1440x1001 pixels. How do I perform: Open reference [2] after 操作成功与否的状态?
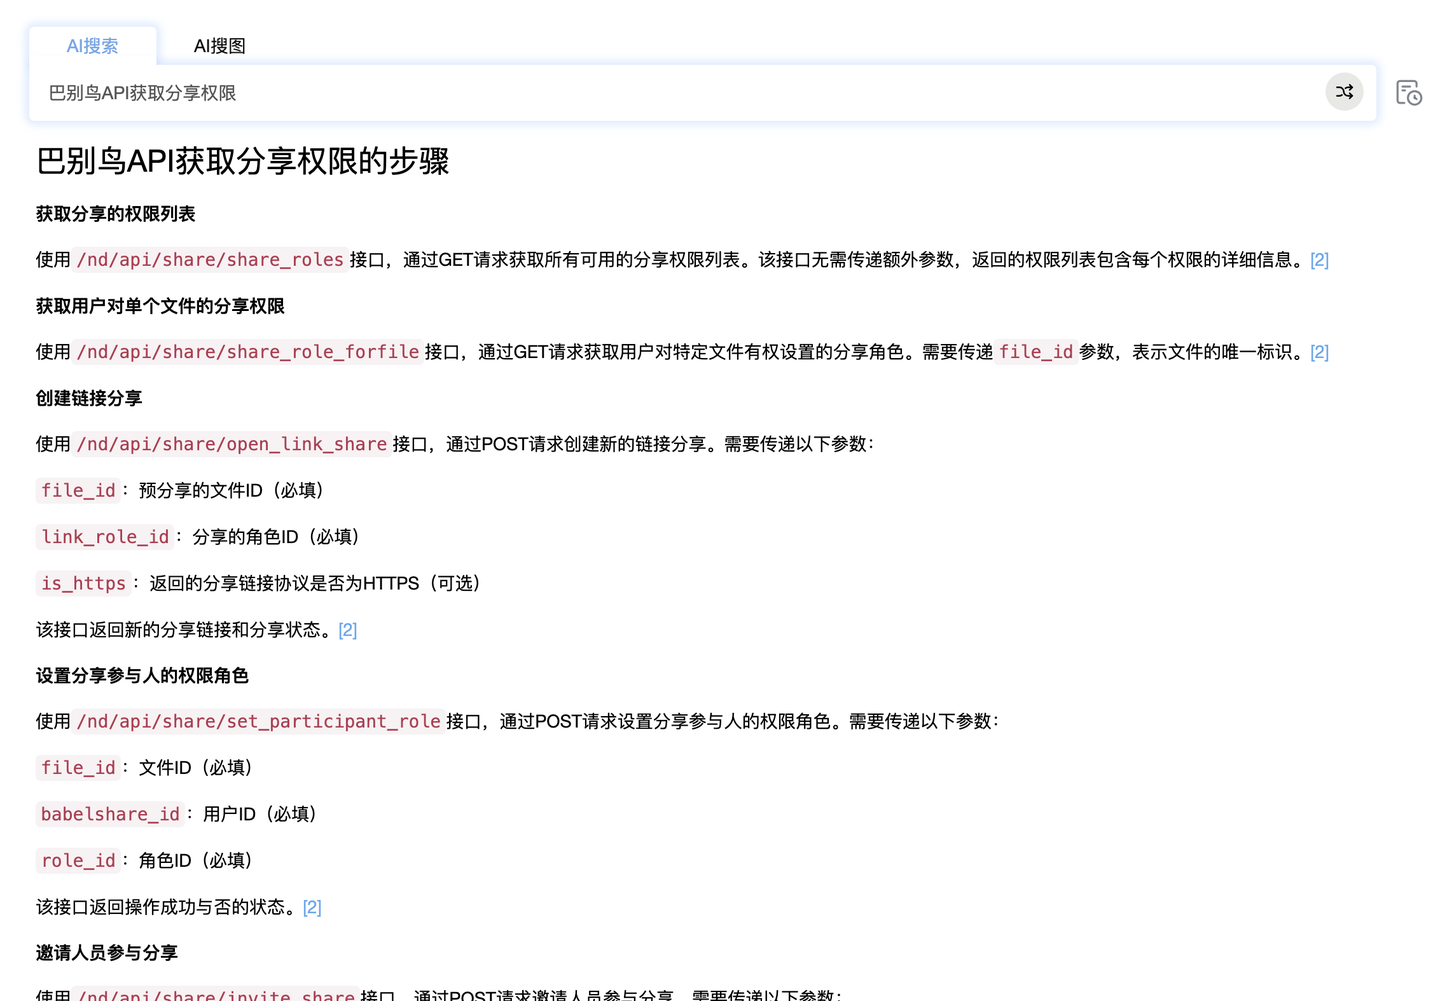click(312, 907)
